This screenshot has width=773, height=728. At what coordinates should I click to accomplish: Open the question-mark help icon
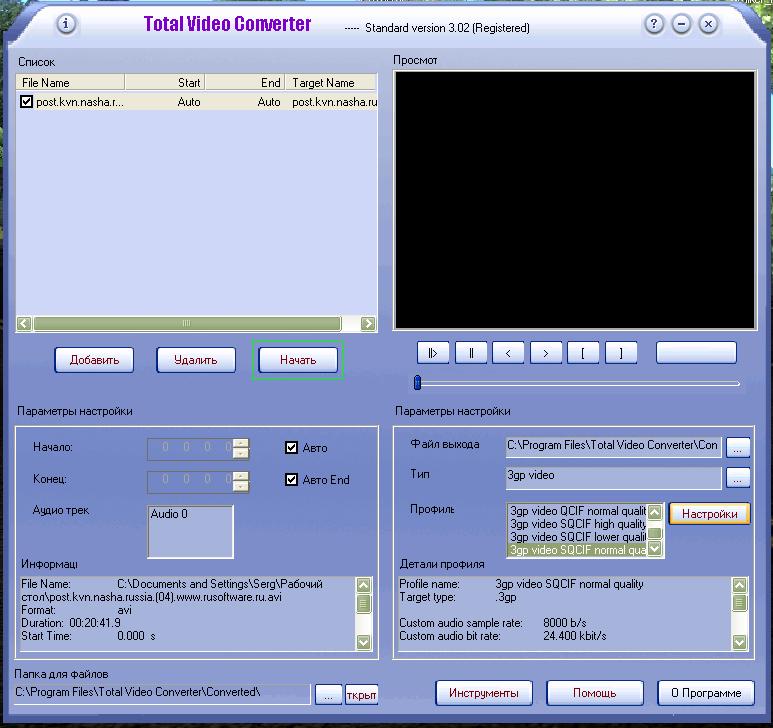pyautogui.click(x=654, y=24)
